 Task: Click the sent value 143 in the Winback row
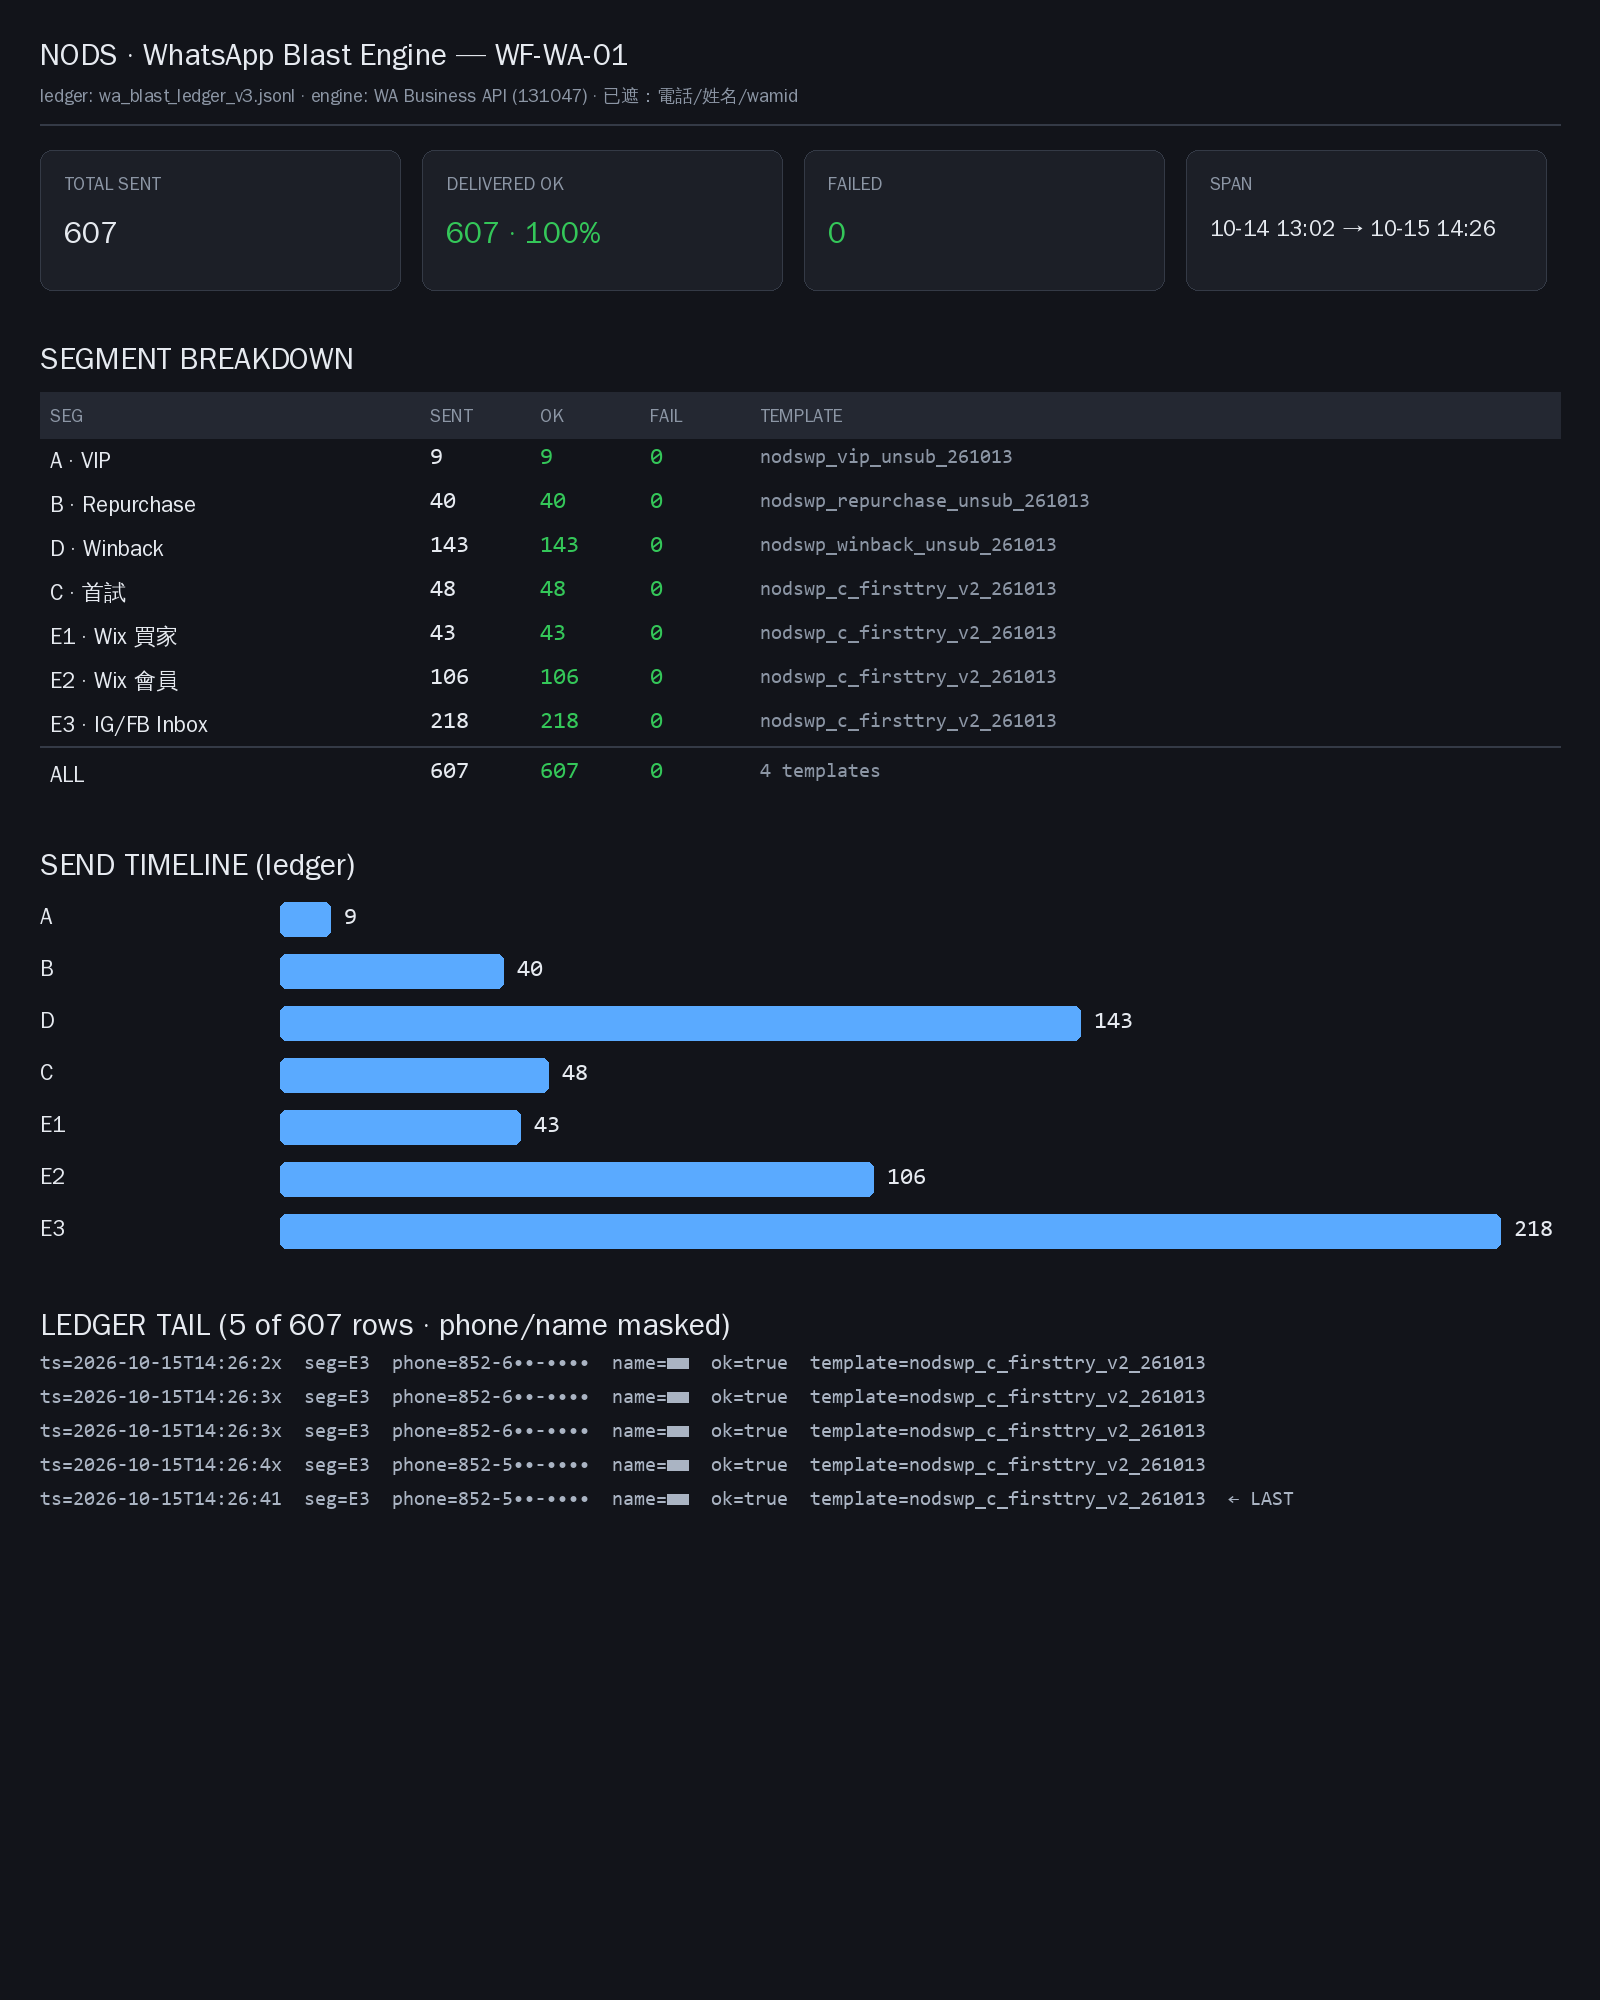tap(449, 545)
